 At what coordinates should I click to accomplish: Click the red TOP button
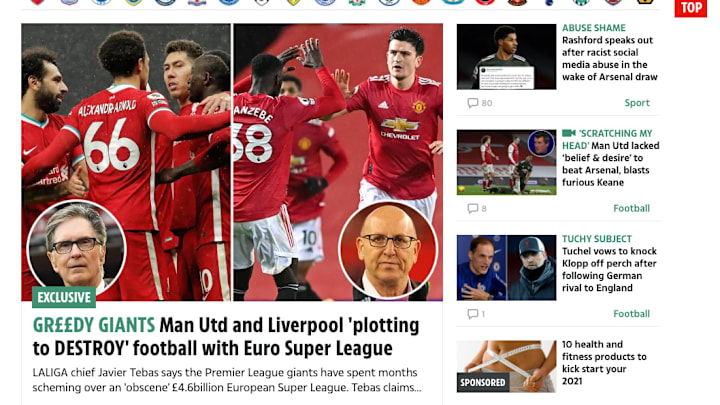coord(691,8)
